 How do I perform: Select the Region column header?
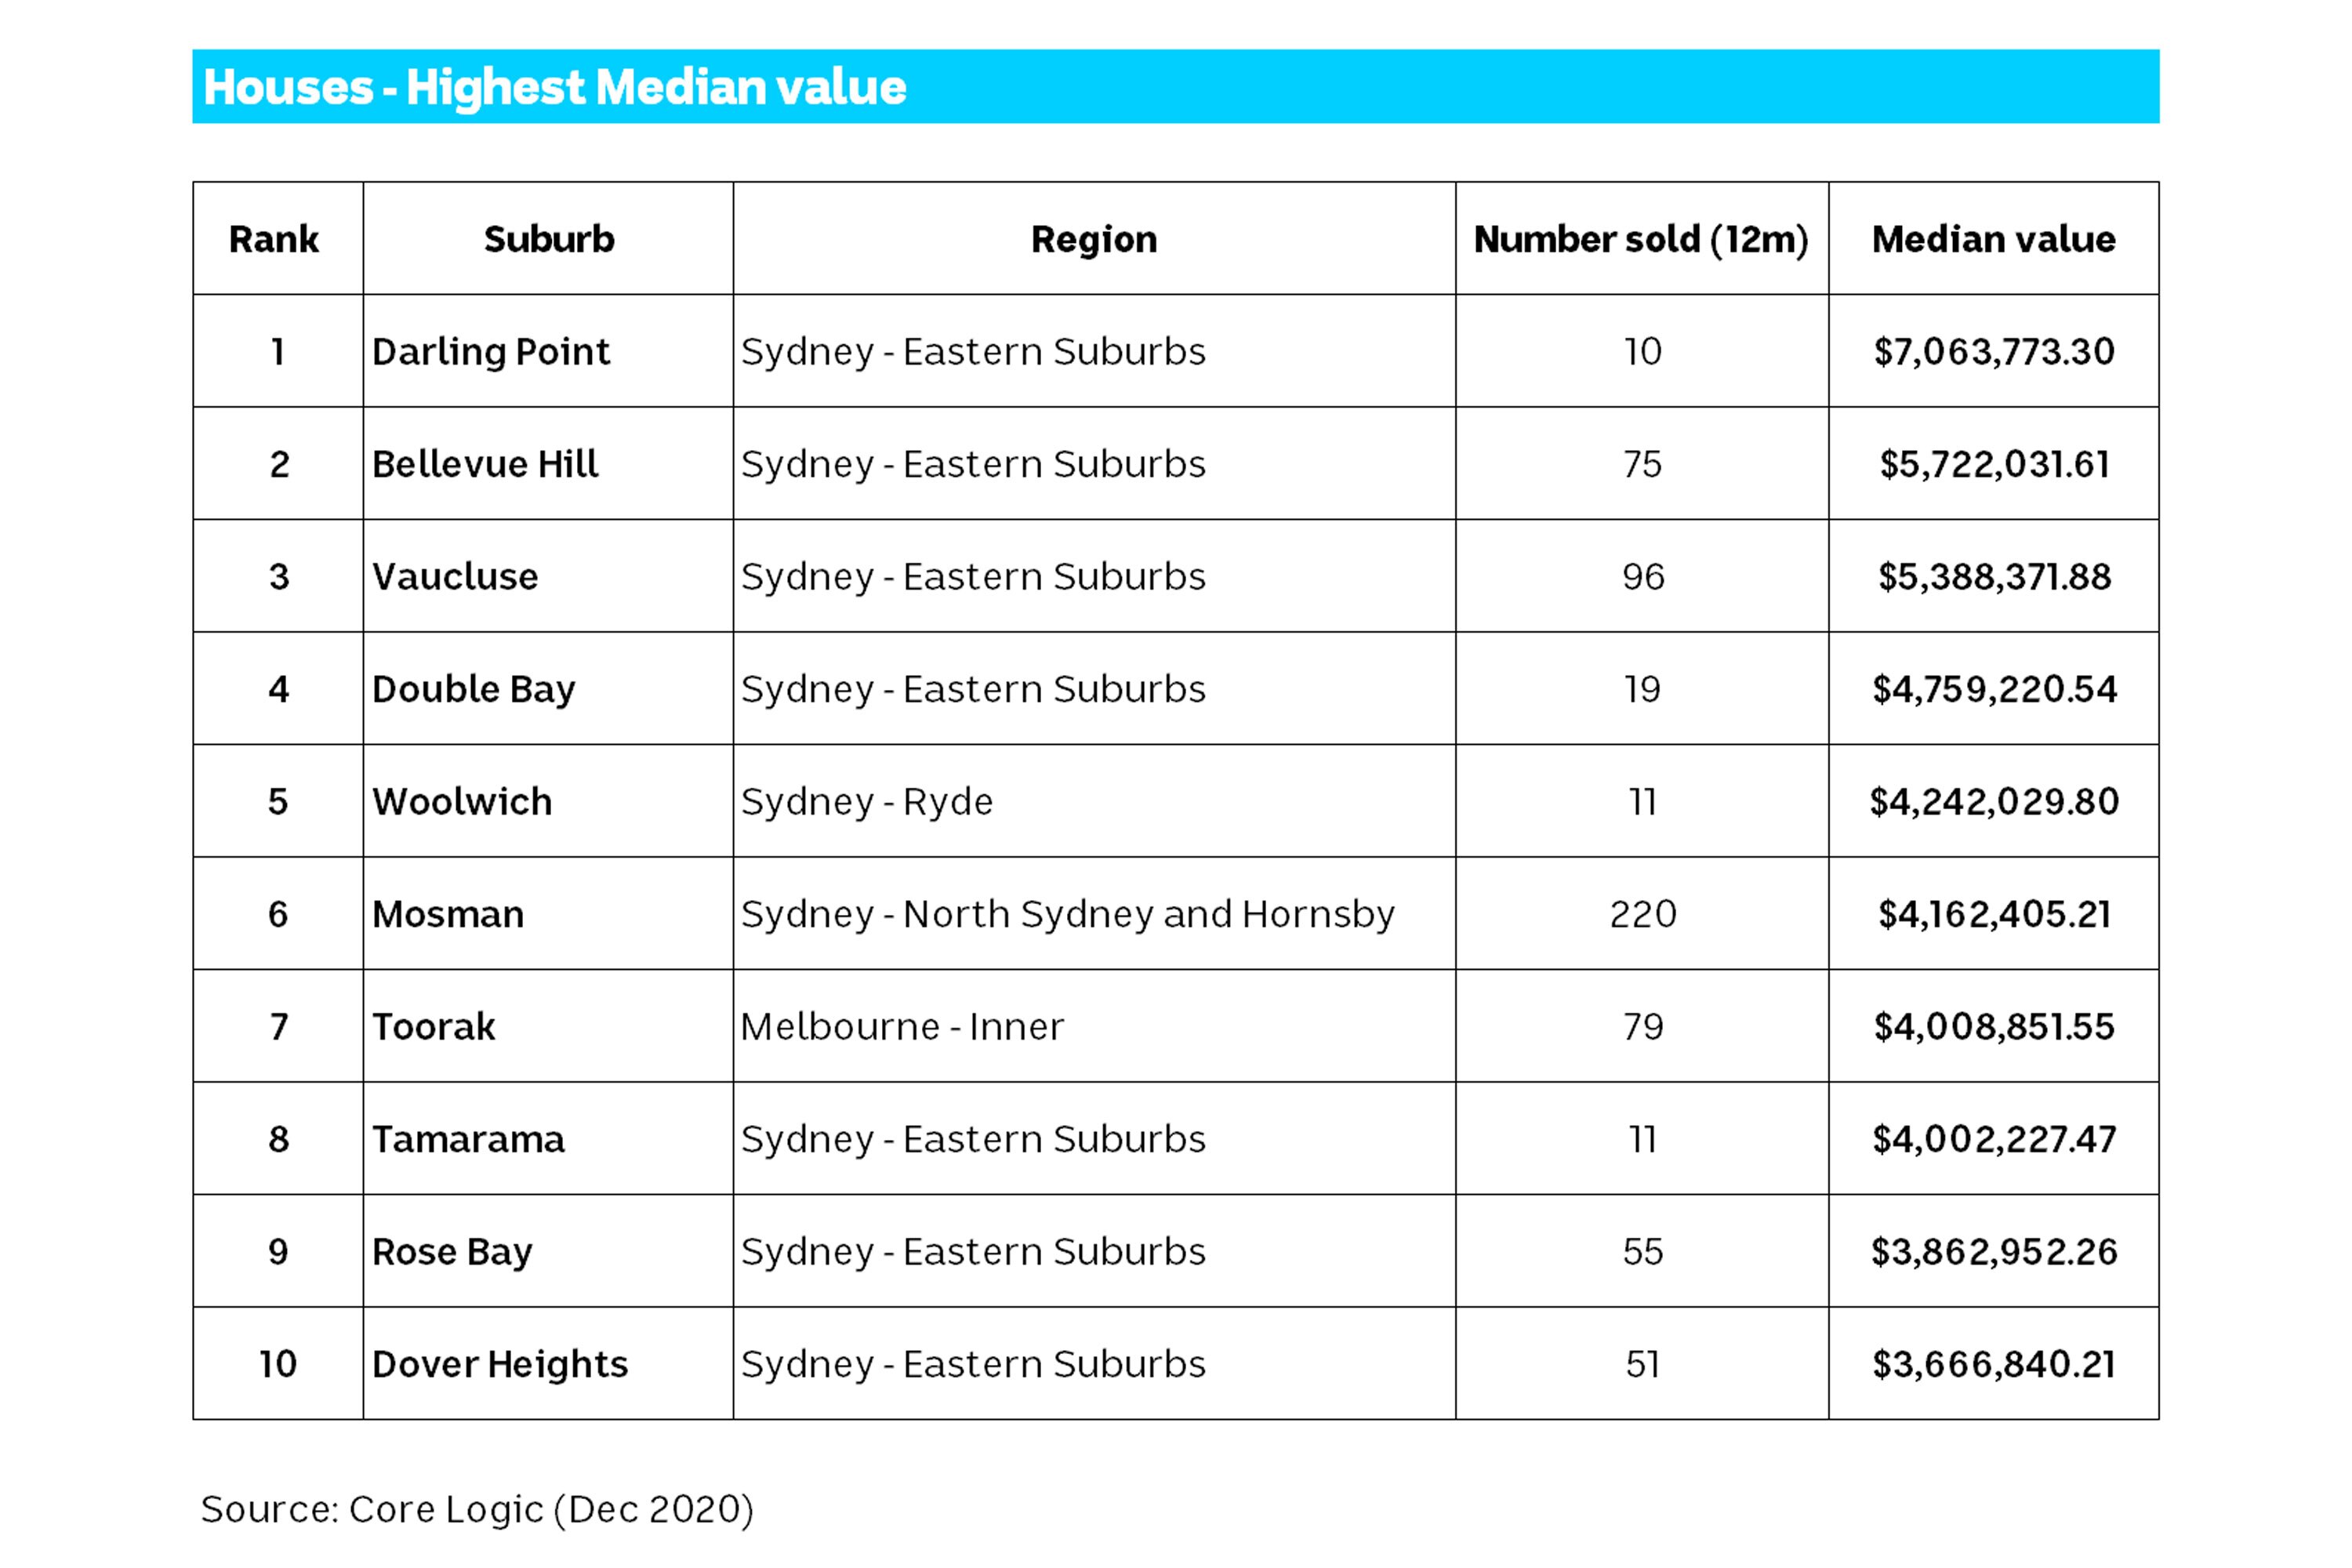pyautogui.click(x=1094, y=239)
